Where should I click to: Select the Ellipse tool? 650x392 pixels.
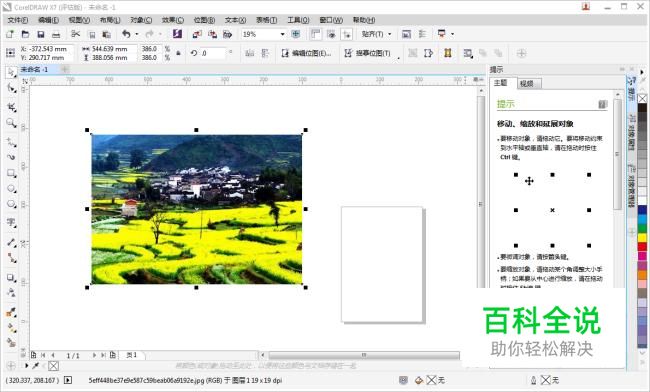tap(11, 189)
